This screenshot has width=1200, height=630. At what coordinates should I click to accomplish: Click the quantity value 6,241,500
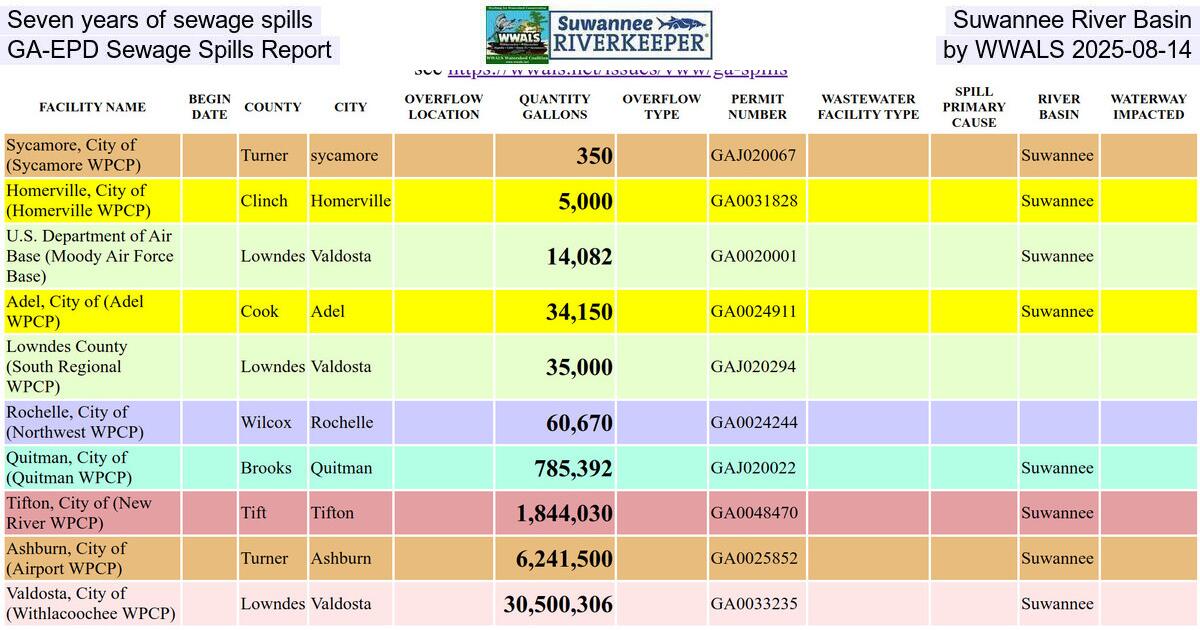pos(565,559)
